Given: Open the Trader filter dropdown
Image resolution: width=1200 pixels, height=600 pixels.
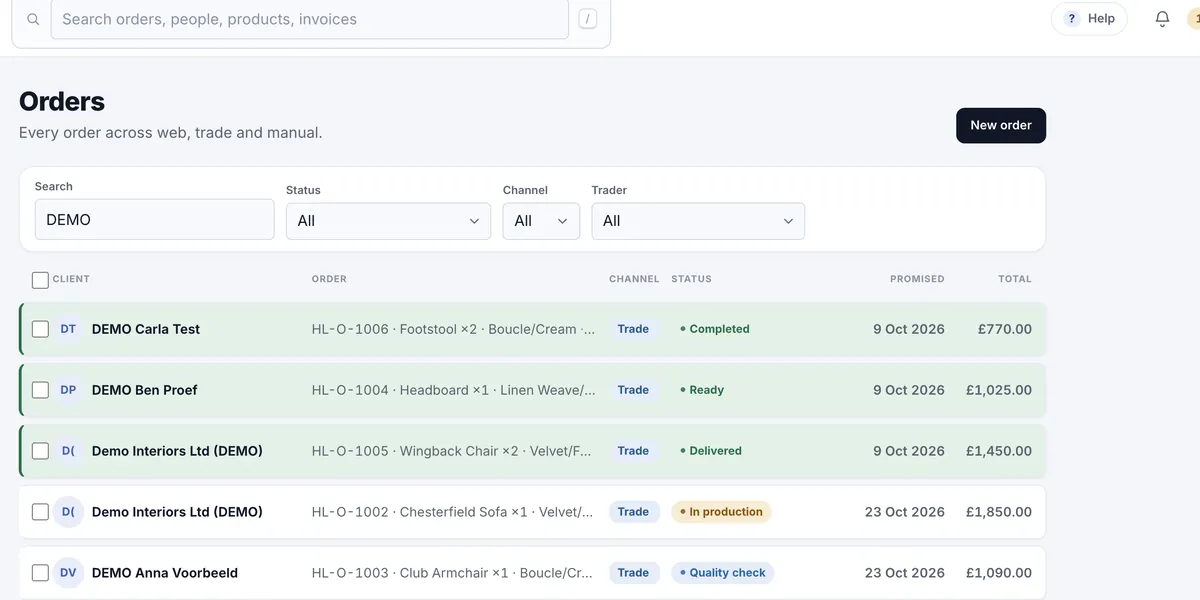Looking at the screenshot, I should (x=698, y=221).
